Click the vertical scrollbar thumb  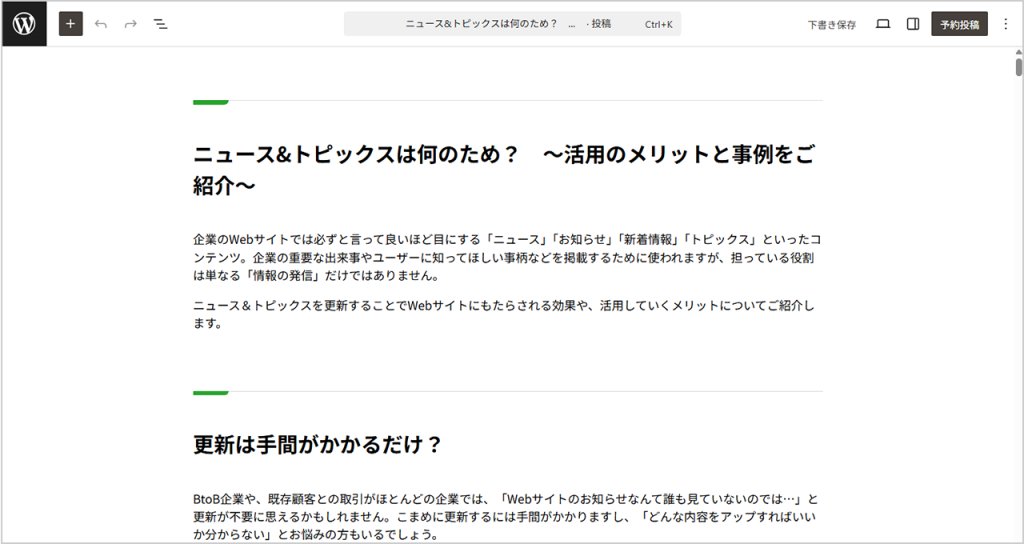(x=1019, y=67)
